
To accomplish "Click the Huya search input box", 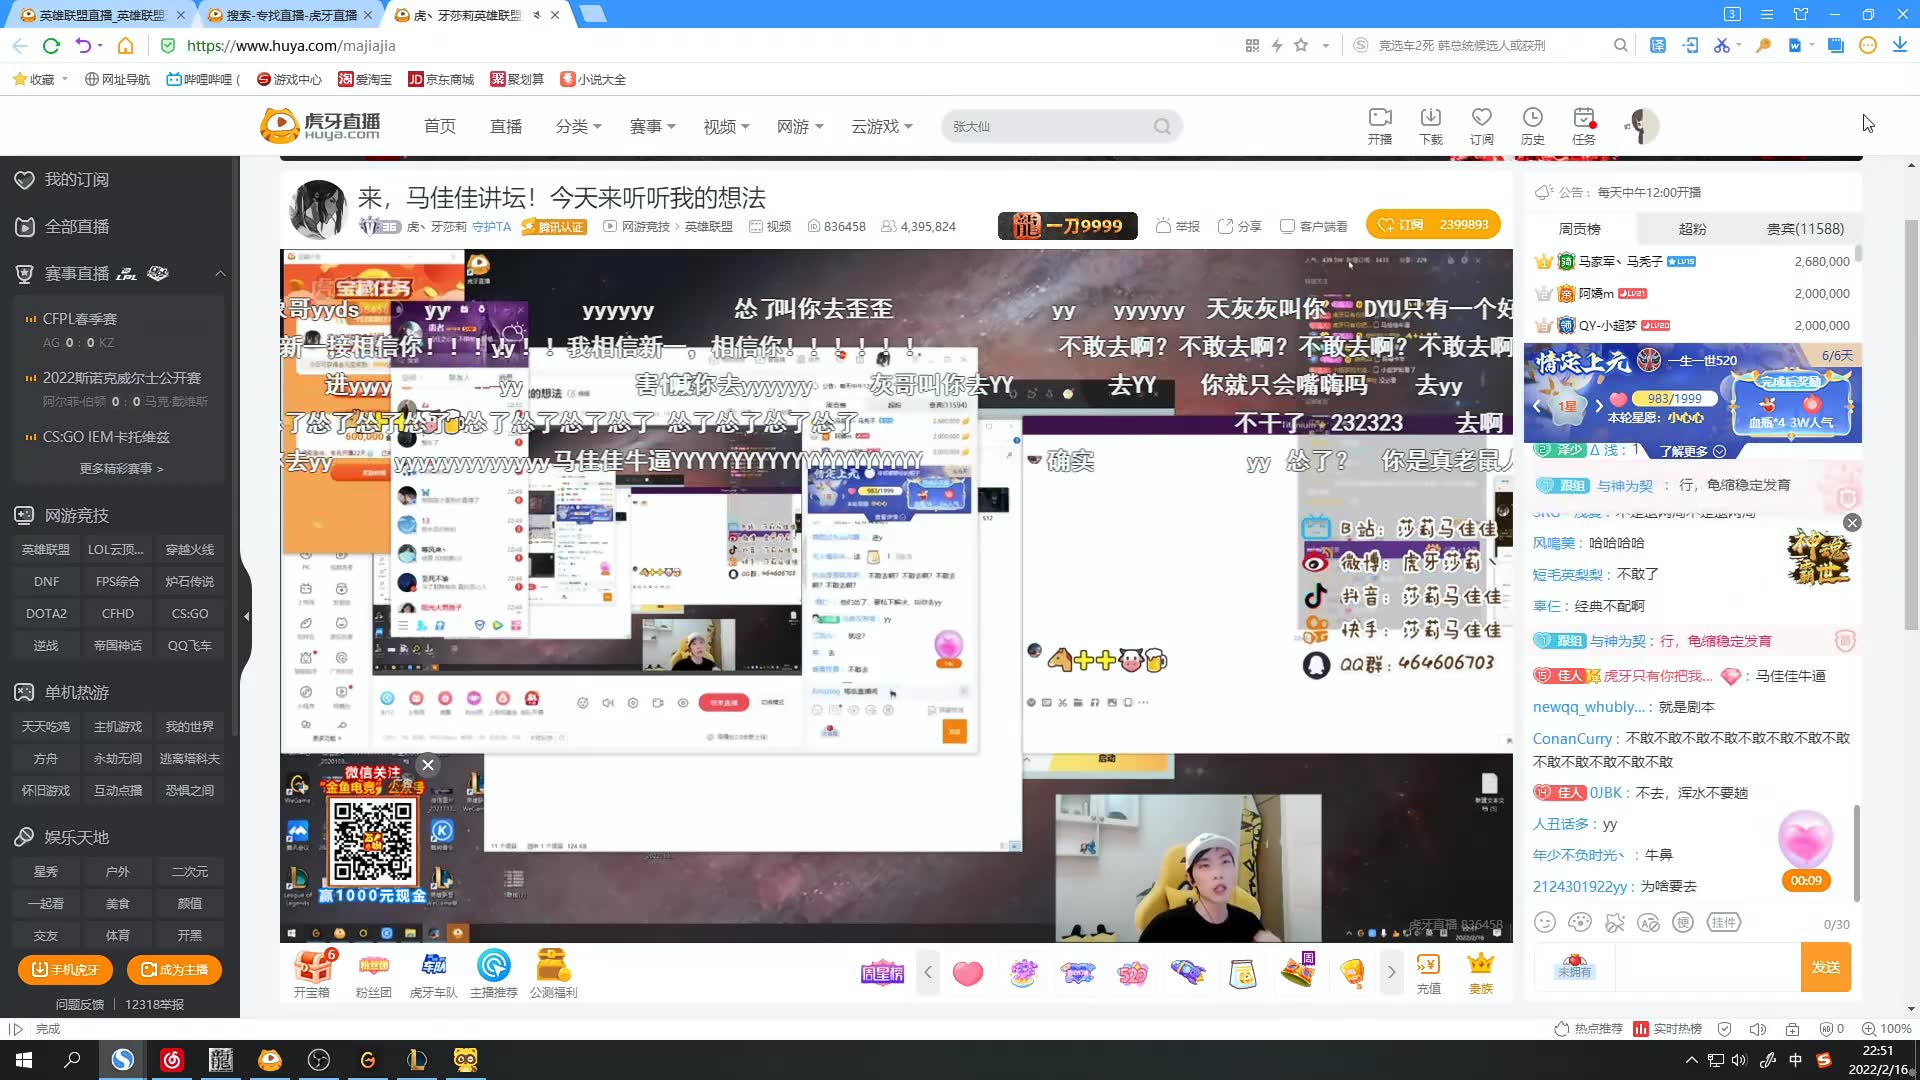I will (x=1047, y=127).
